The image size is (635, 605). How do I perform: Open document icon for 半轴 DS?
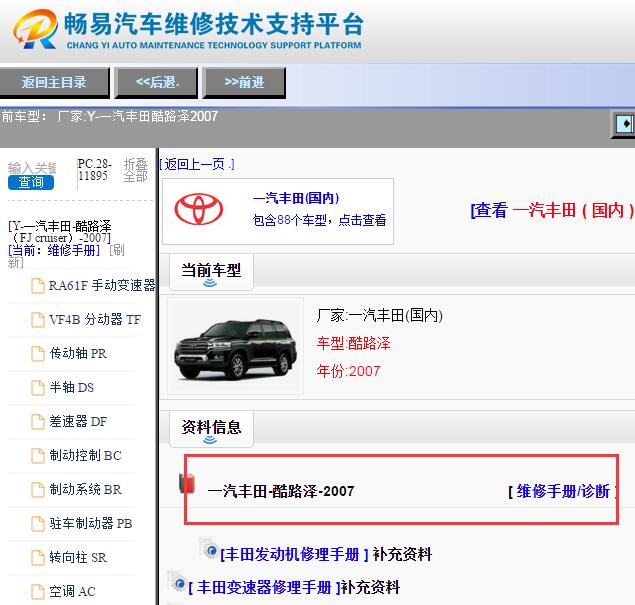(38, 388)
